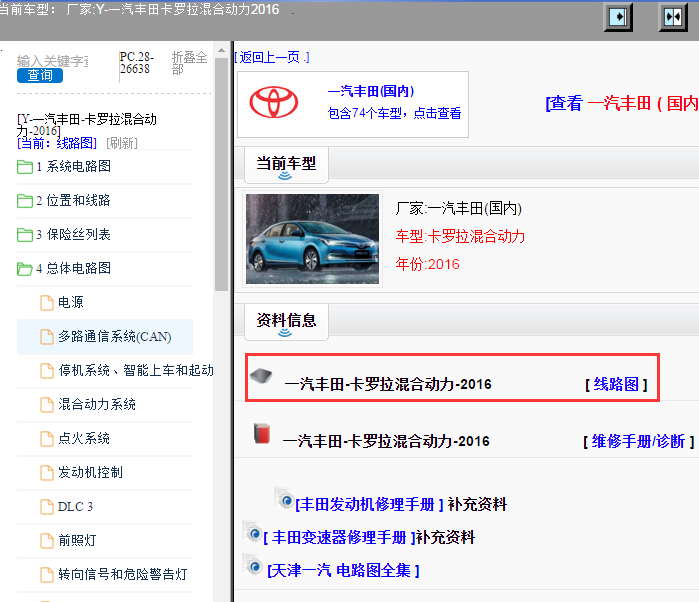Click document icon beside 多路通信系统(CAN)
The image size is (699, 602).
click(47, 337)
